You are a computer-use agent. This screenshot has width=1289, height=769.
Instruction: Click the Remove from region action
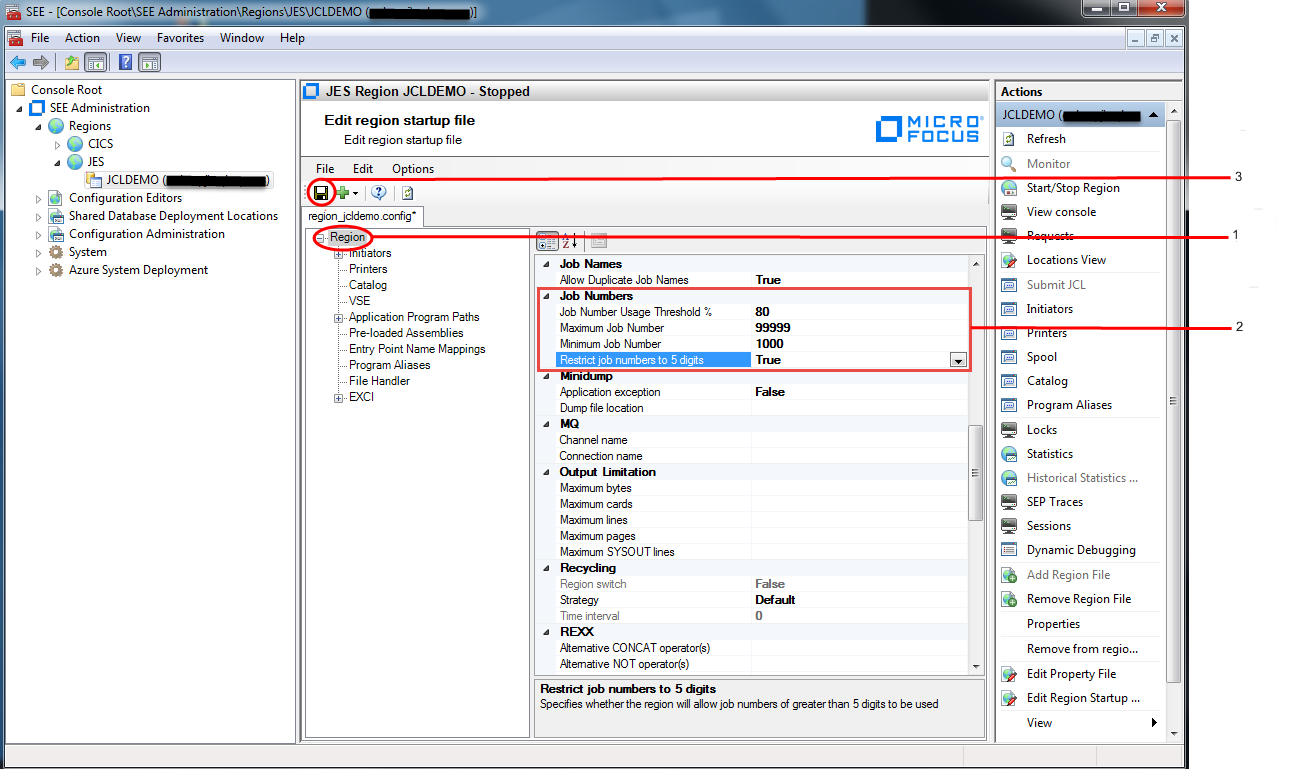[x=1082, y=649]
